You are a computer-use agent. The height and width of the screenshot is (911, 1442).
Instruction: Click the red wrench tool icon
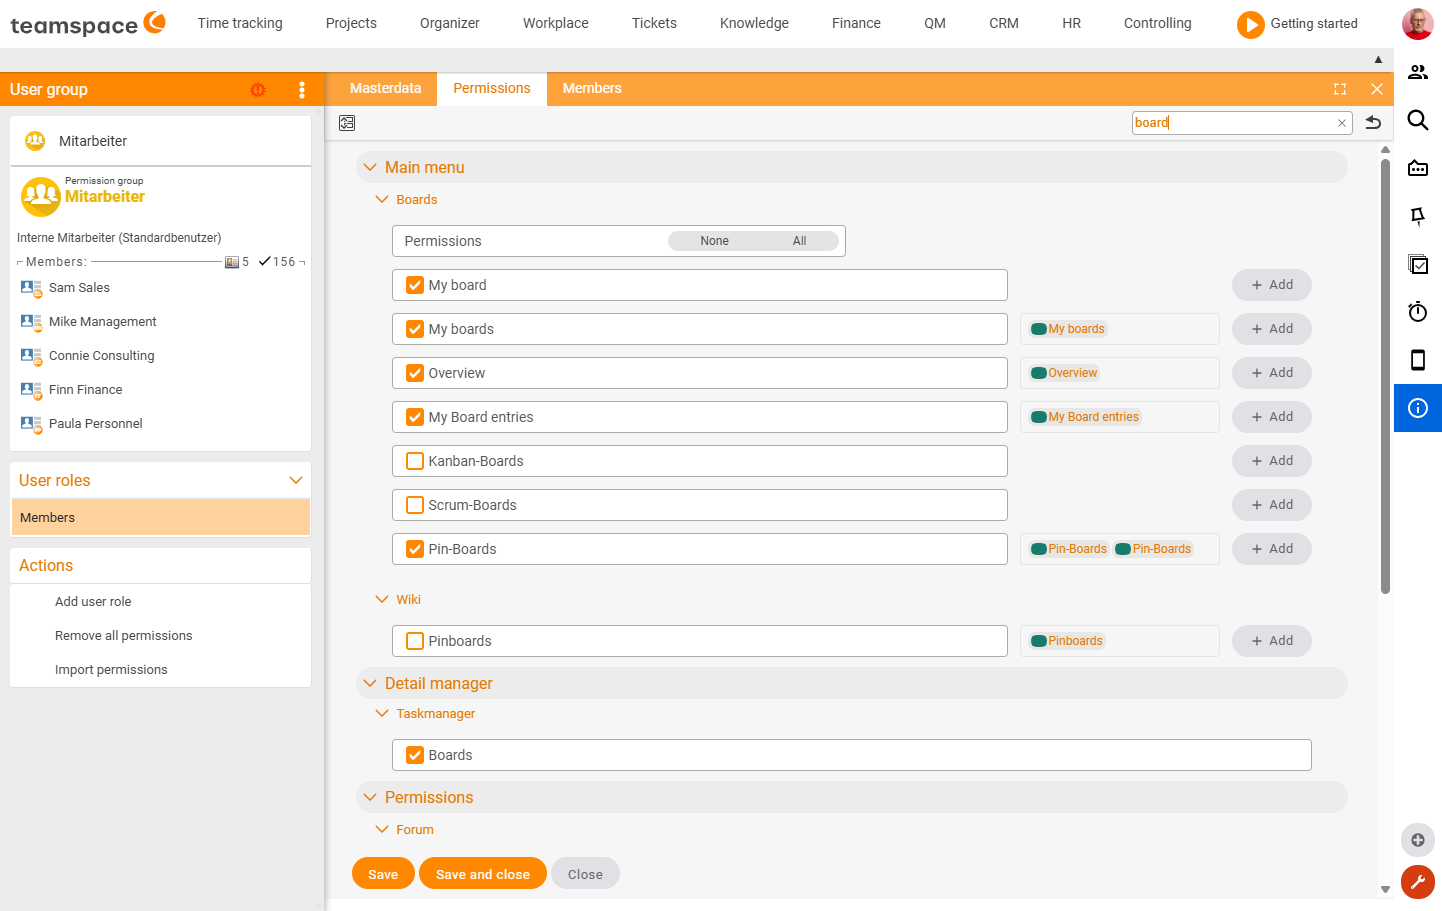pos(1418,882)
